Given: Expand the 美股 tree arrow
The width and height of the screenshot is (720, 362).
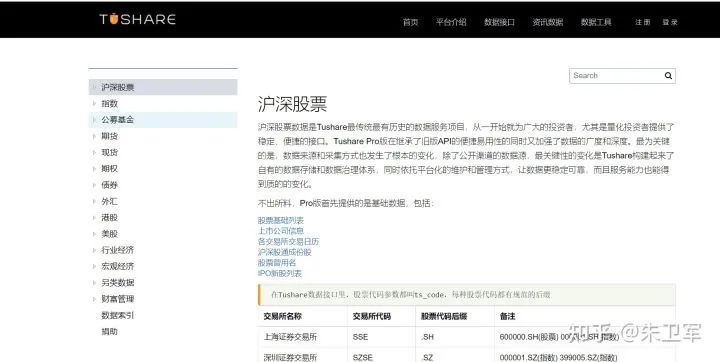Looking at the screenshot, I should 95,234.
